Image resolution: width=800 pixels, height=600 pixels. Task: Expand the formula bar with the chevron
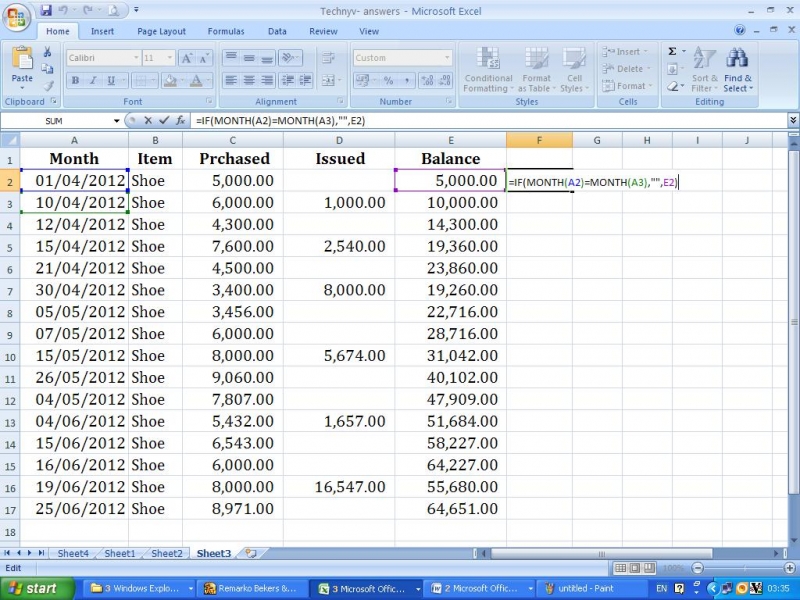click(792, 120)
